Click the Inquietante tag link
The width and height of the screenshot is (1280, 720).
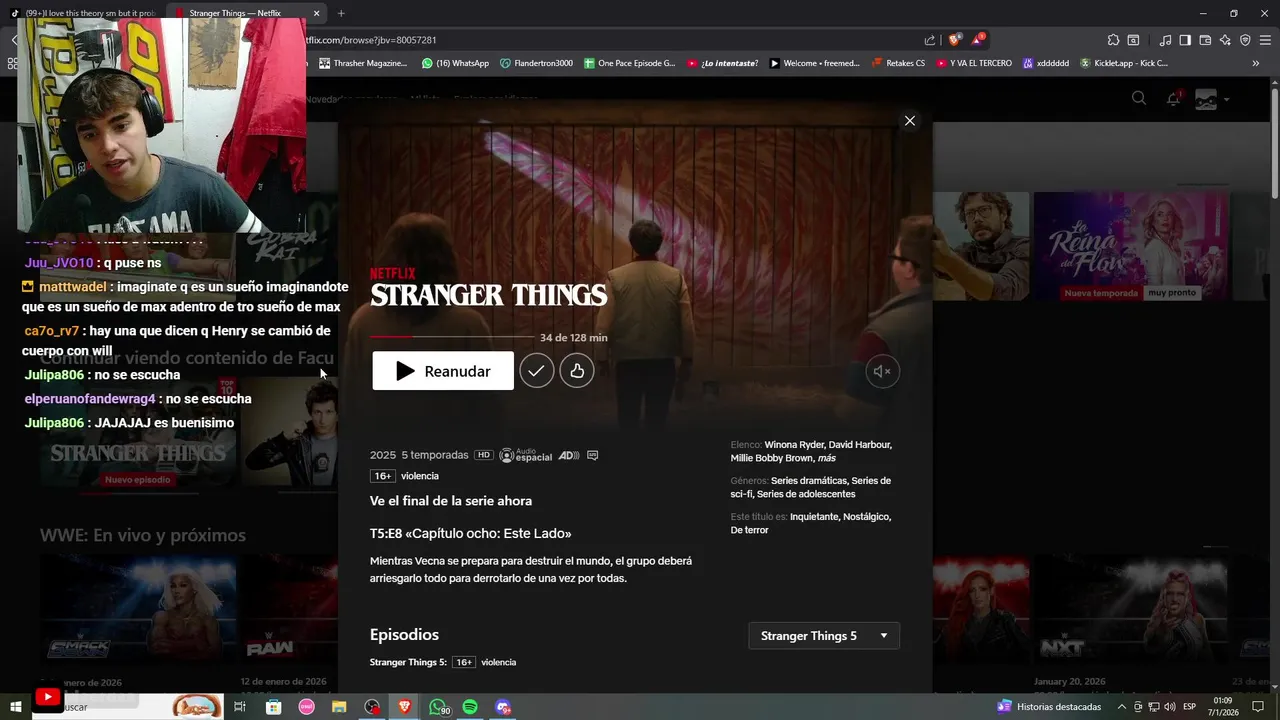click(814, 517)
